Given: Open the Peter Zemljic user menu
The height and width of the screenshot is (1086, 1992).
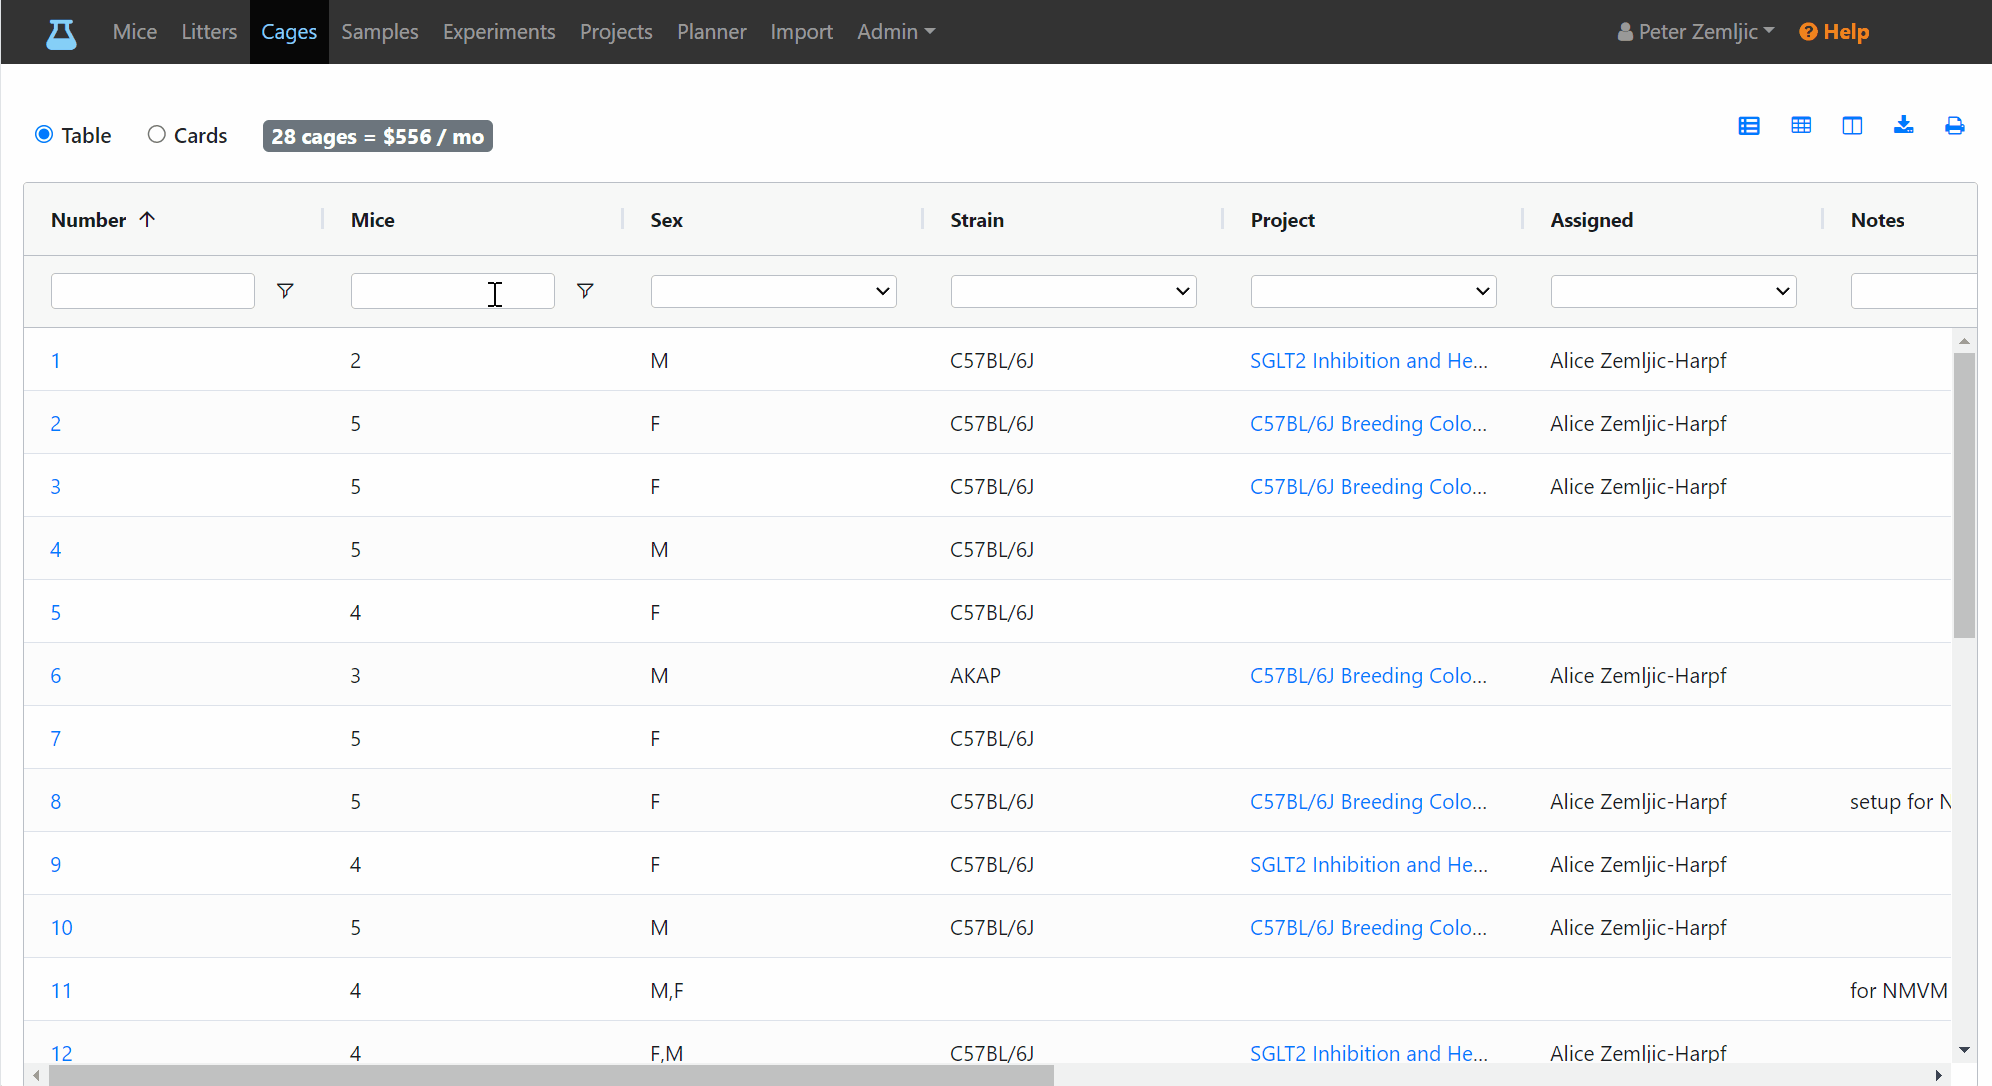Looking at the screenshot, I should tap(1696, 32).
